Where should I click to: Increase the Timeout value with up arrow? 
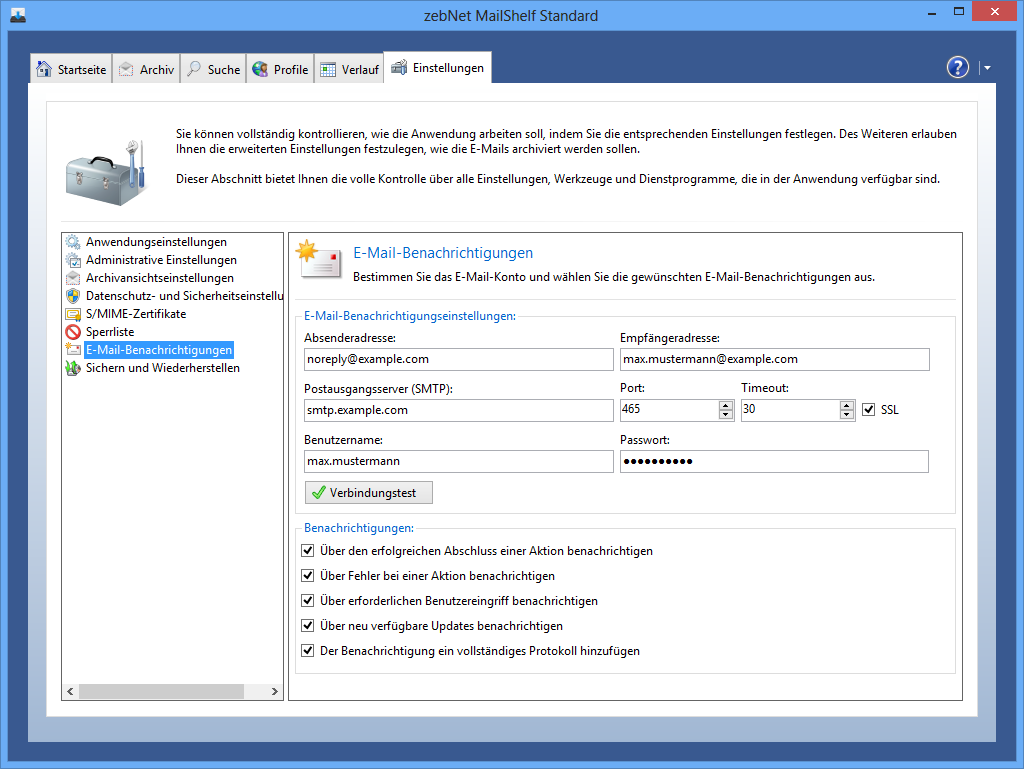tap(846, 405)
